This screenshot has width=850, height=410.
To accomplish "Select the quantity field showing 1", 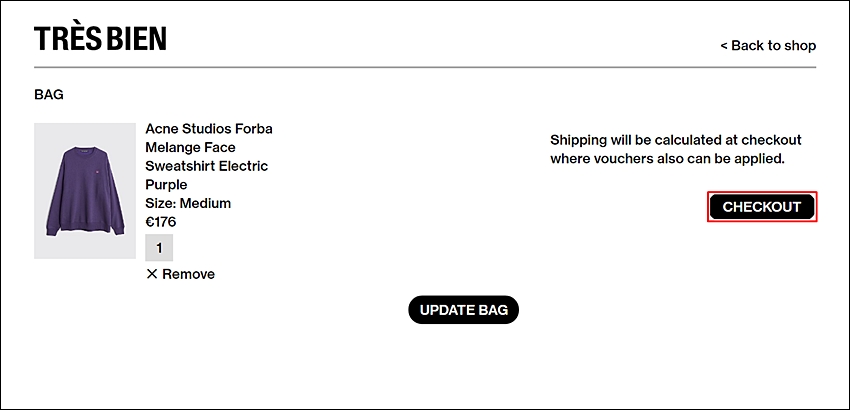I will [159, 248].
